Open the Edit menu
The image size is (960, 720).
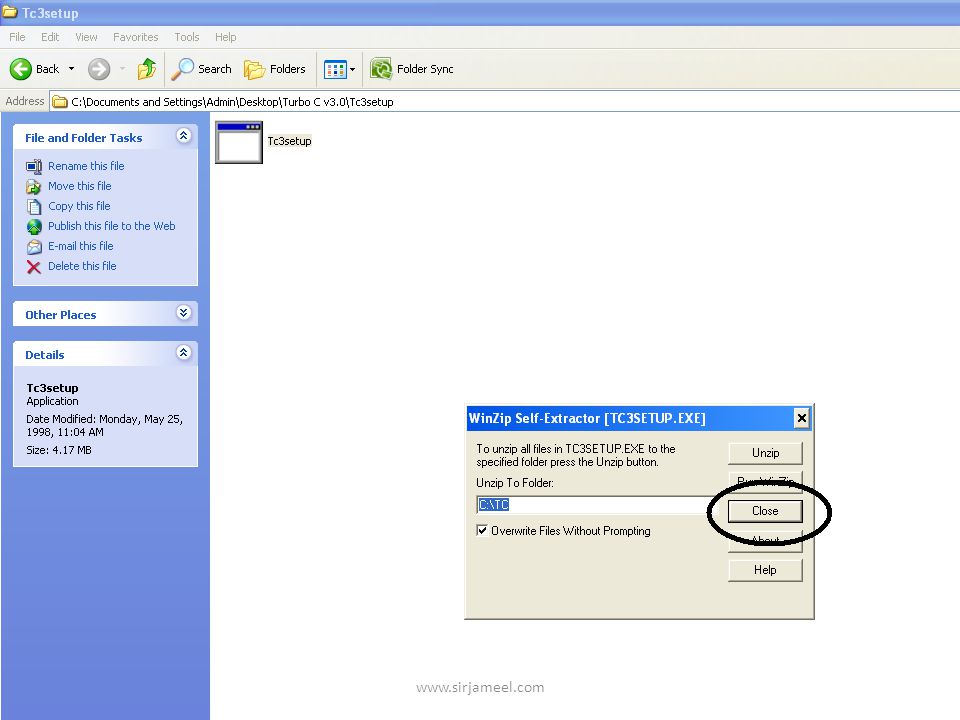tap(50, 37)
